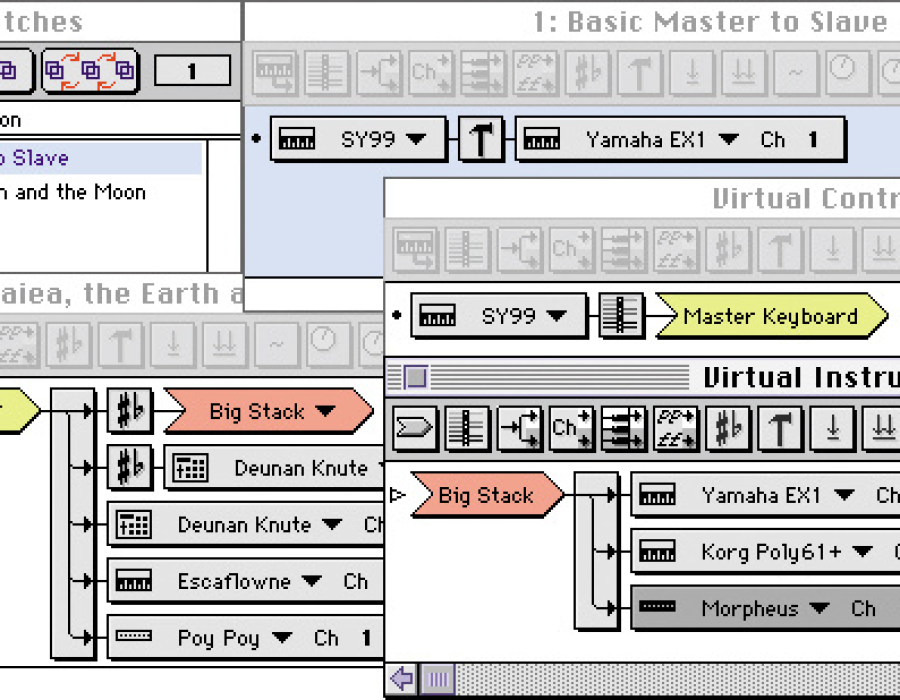Image resolution: width=900 pixels, height=700 pixels.
Task: Pick the splitter tool in Virtual Instruments toolbar
Action: (x=519, y=428)
